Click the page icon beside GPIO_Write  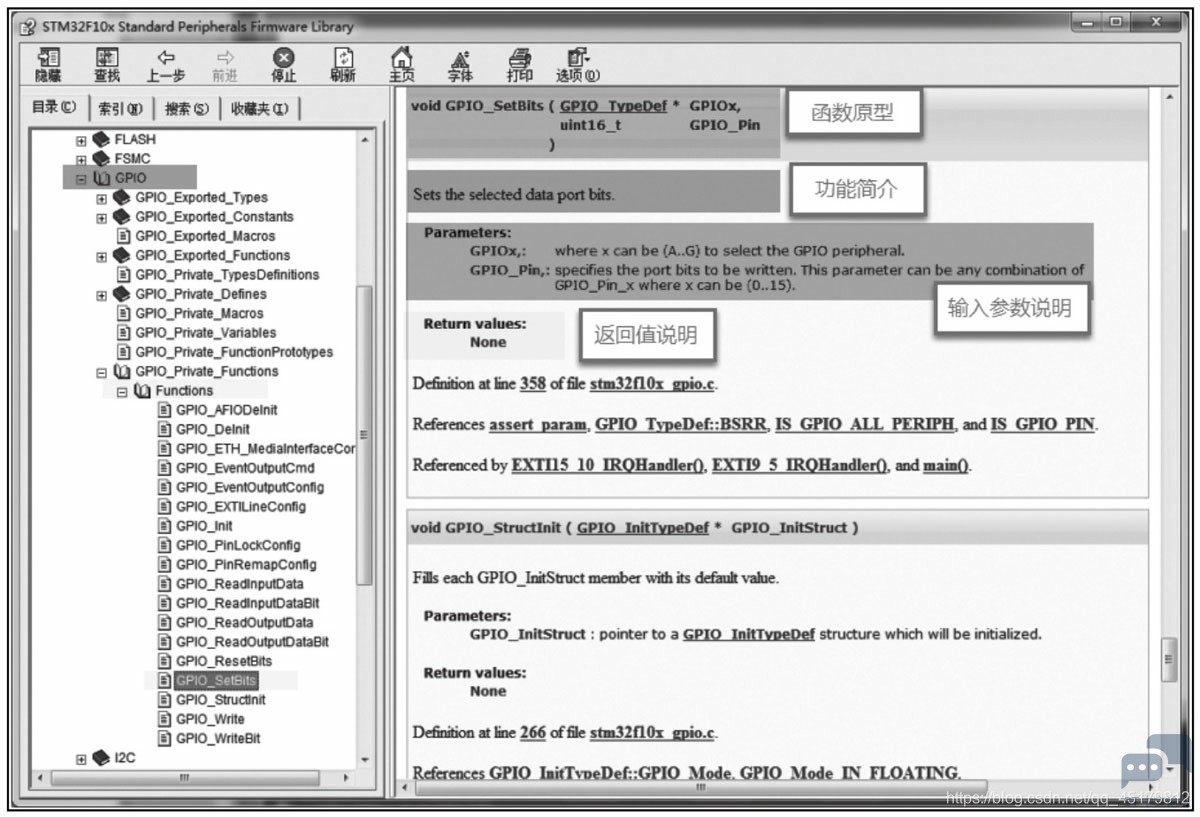click(165, 719)
